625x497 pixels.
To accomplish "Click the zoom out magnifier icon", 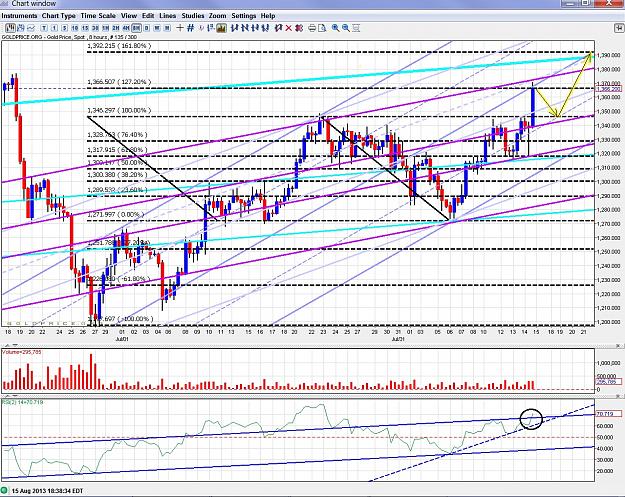I will 346,28.
